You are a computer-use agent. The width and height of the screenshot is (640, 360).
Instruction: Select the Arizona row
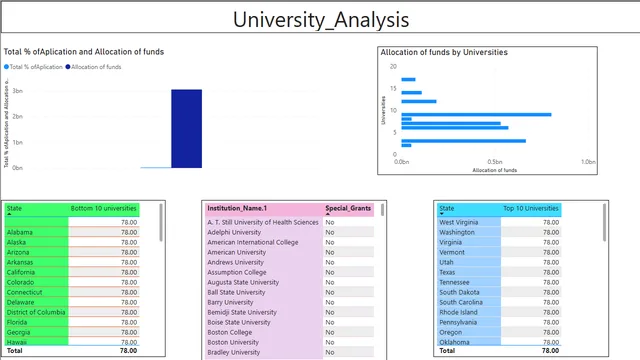coord(72,252)
